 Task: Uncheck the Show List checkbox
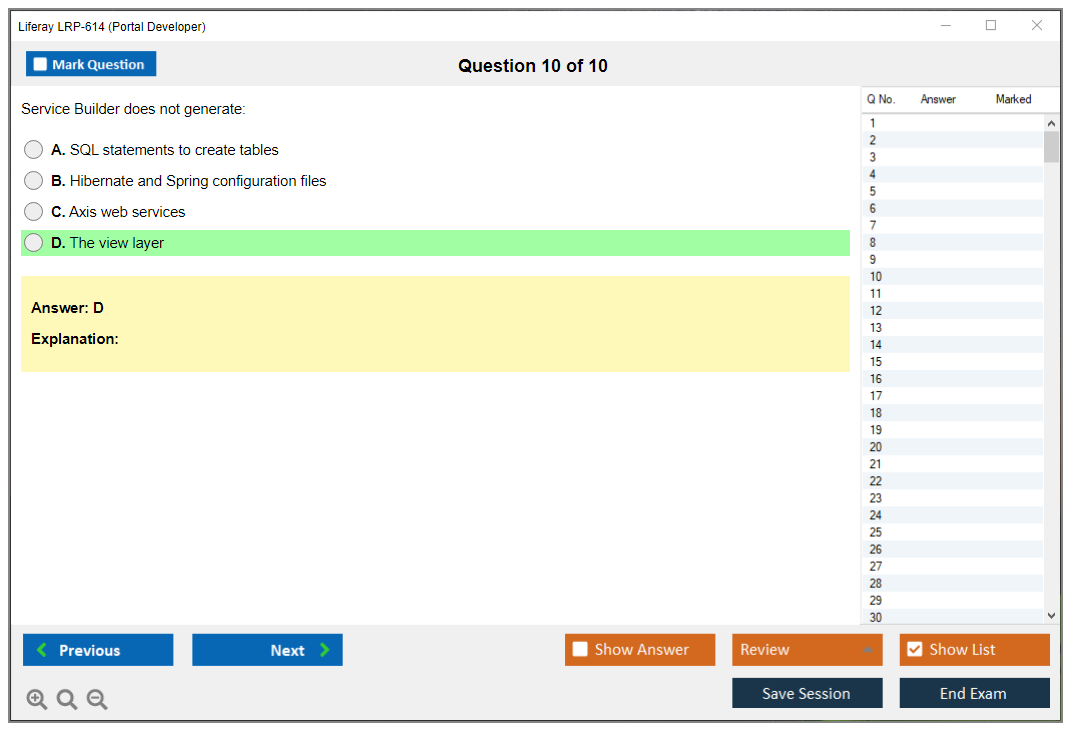pyautogui.click(x=914, y=650)
